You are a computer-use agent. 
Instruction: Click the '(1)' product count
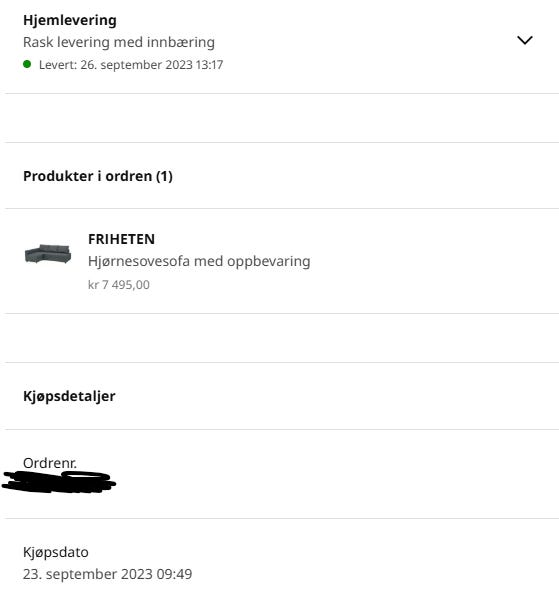coord(164,176)
